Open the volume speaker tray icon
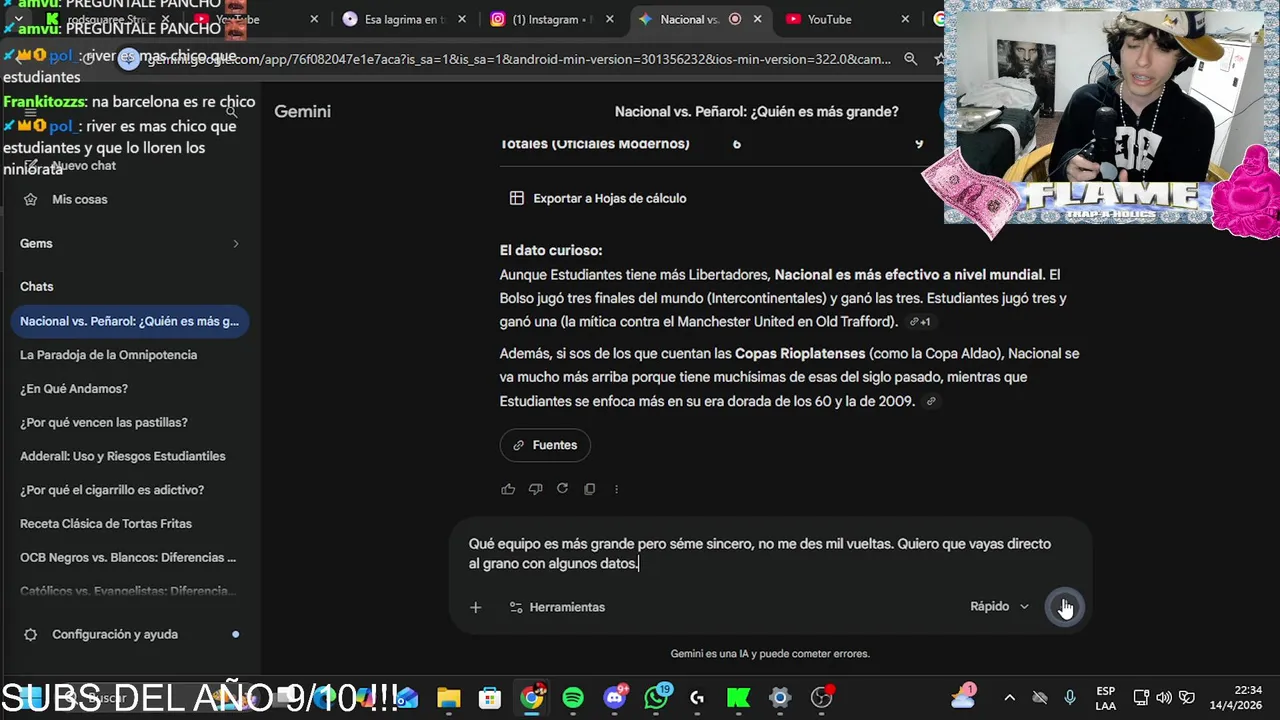The height and width of the screenshot is (720, 1280). coord(1164,698)
